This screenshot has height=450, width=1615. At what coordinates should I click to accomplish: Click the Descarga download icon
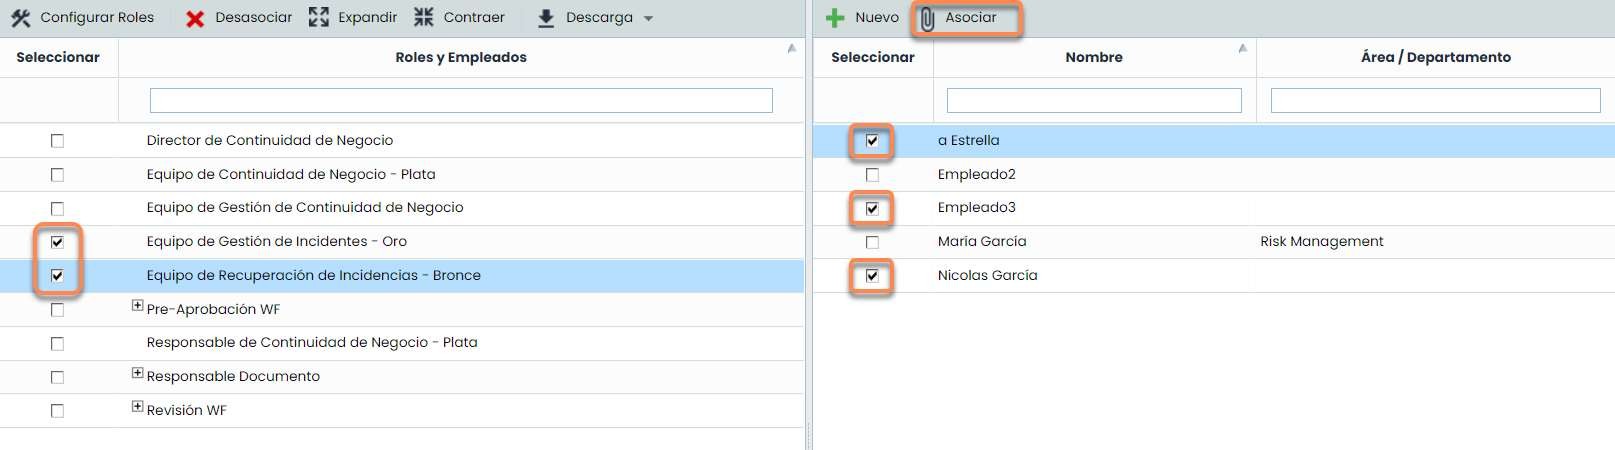pyautogui.click(x=546, y=18)
